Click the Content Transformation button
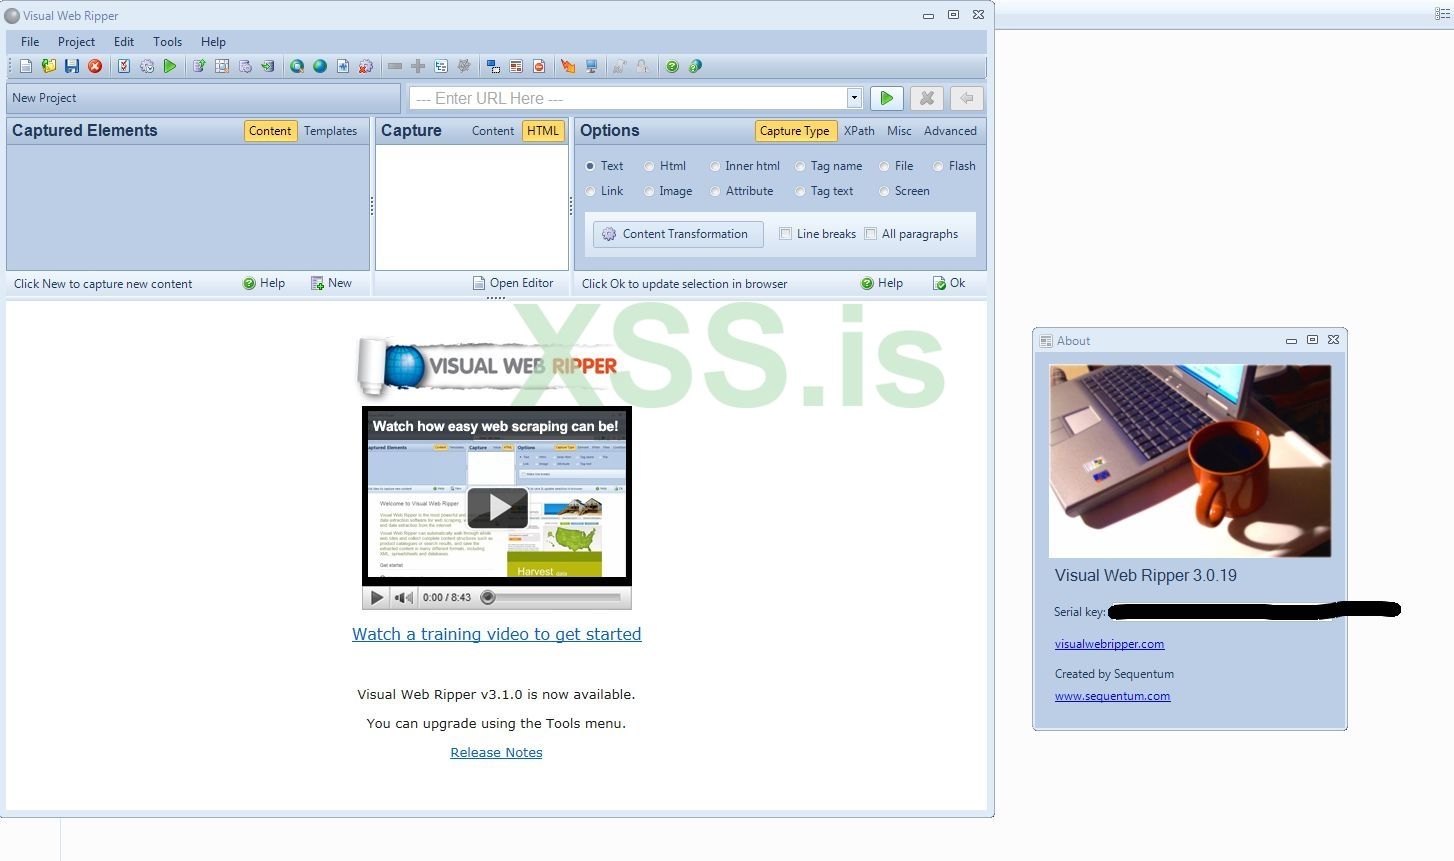Viewport: 1454px width, 861px height. pos(678,234)
